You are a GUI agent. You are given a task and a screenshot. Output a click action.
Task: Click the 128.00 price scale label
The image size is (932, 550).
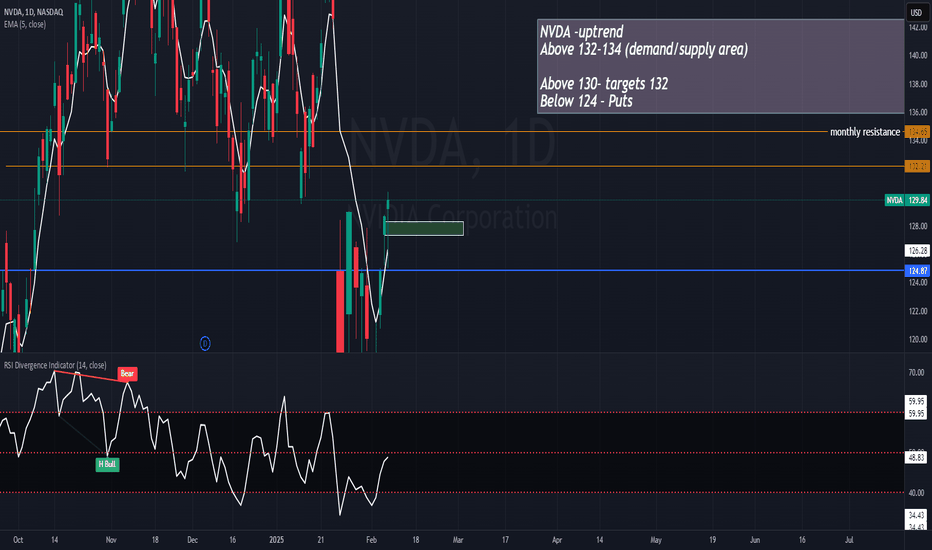[918, 226]
